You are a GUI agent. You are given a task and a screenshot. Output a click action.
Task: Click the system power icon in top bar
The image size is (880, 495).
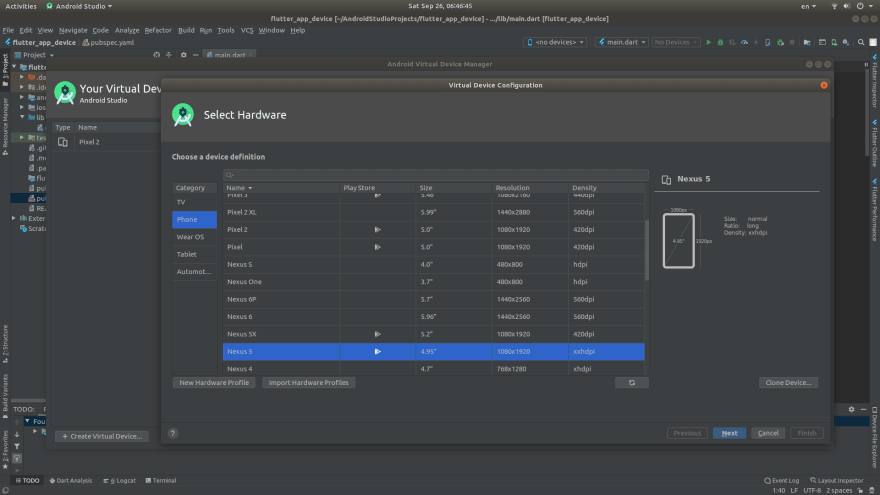pyautogui.click(x=860, y=6)
